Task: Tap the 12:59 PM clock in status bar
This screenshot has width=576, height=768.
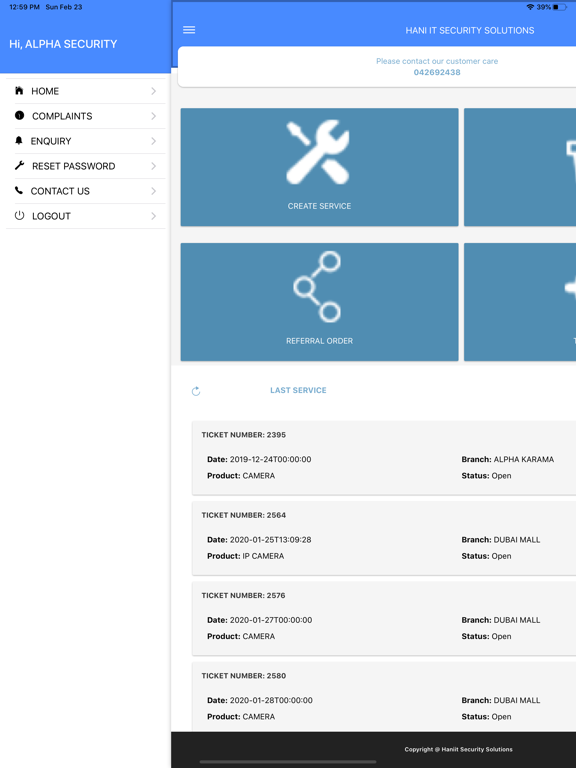Action: pyautogui.click(x=24, y=7)
